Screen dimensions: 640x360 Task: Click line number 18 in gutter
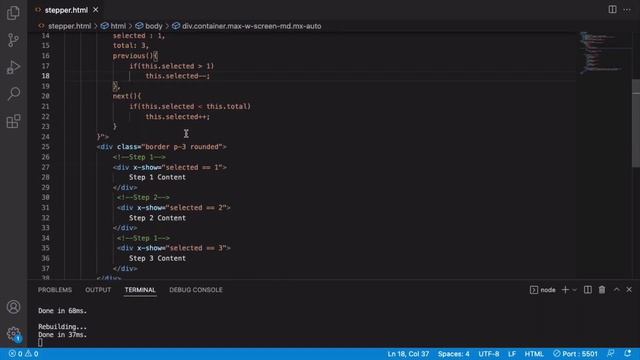(x=45, y=76)
